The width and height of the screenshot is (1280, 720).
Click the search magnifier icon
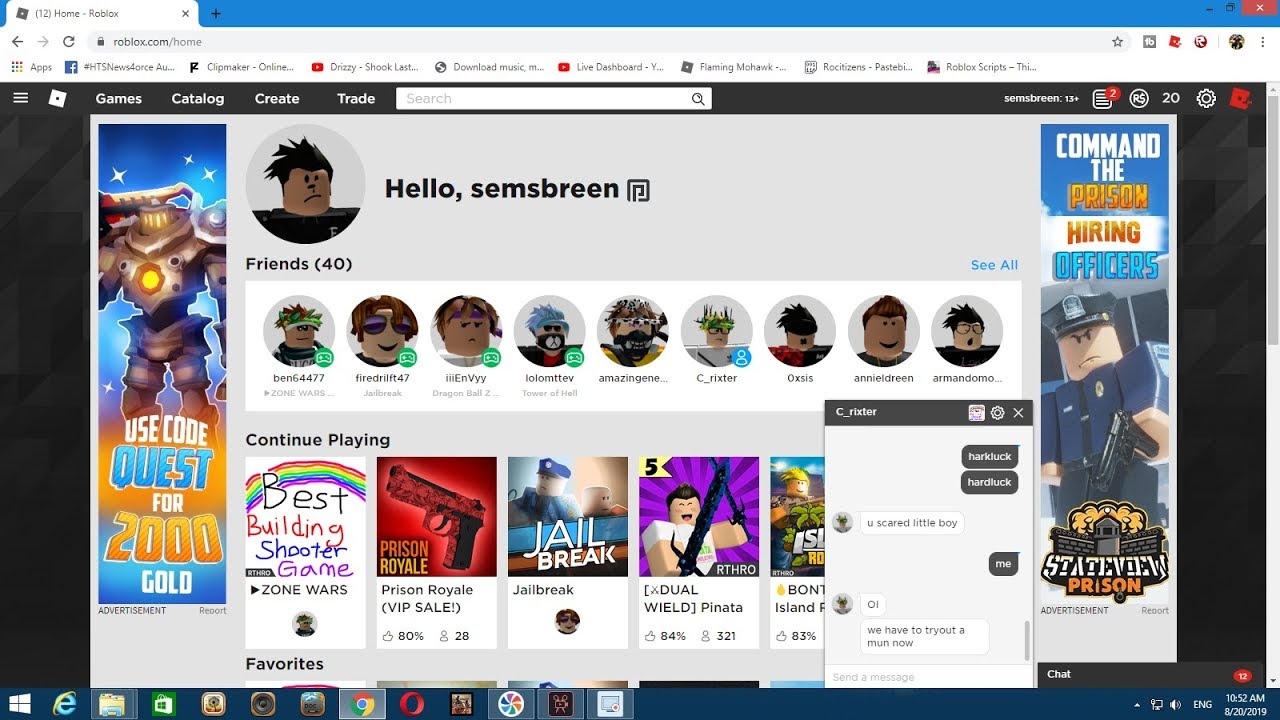point(698,98)
